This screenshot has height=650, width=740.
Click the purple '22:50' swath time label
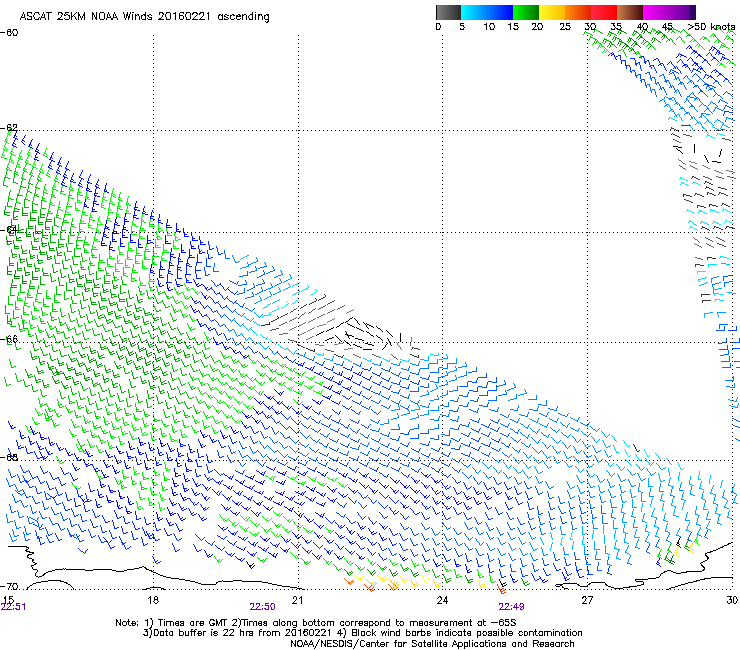(262, 607)
